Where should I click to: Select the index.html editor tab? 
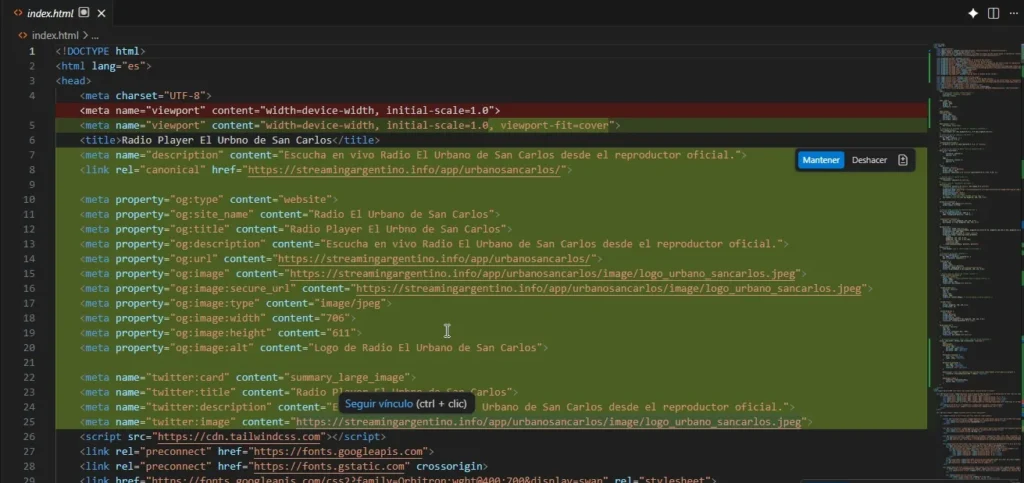[52, 13]
